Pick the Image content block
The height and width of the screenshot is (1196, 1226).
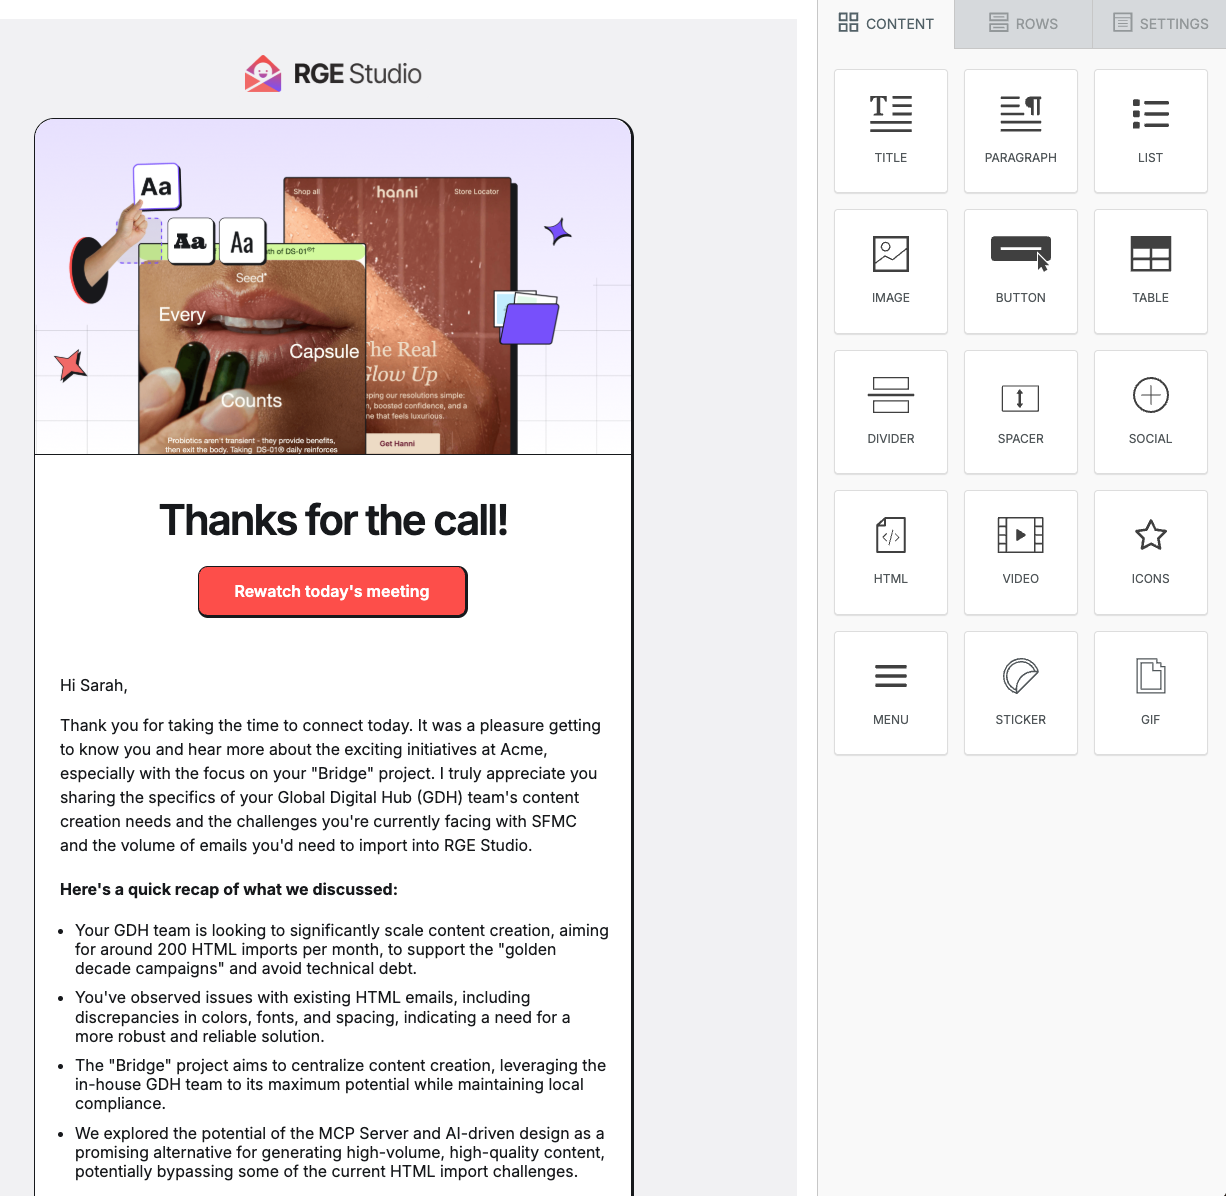(890, 271)
